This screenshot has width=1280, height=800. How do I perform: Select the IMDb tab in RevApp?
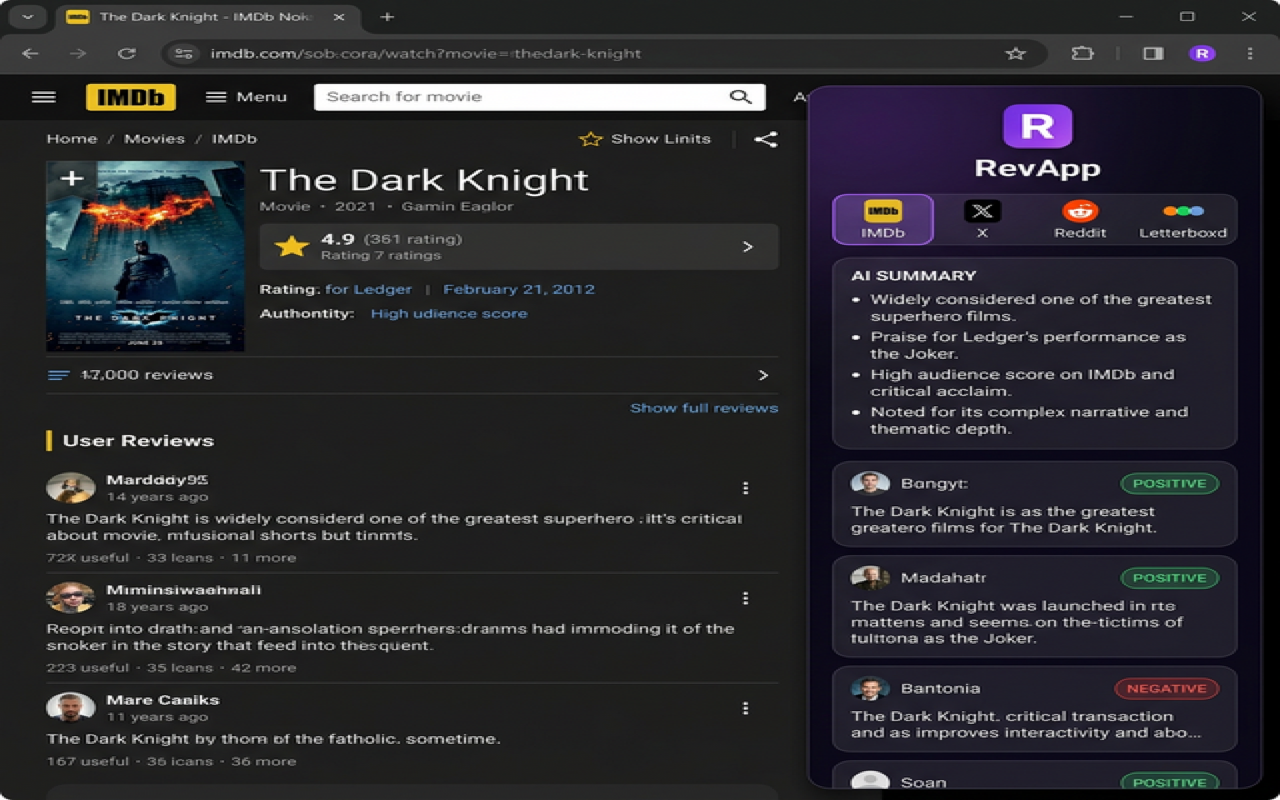click(883, 219)
